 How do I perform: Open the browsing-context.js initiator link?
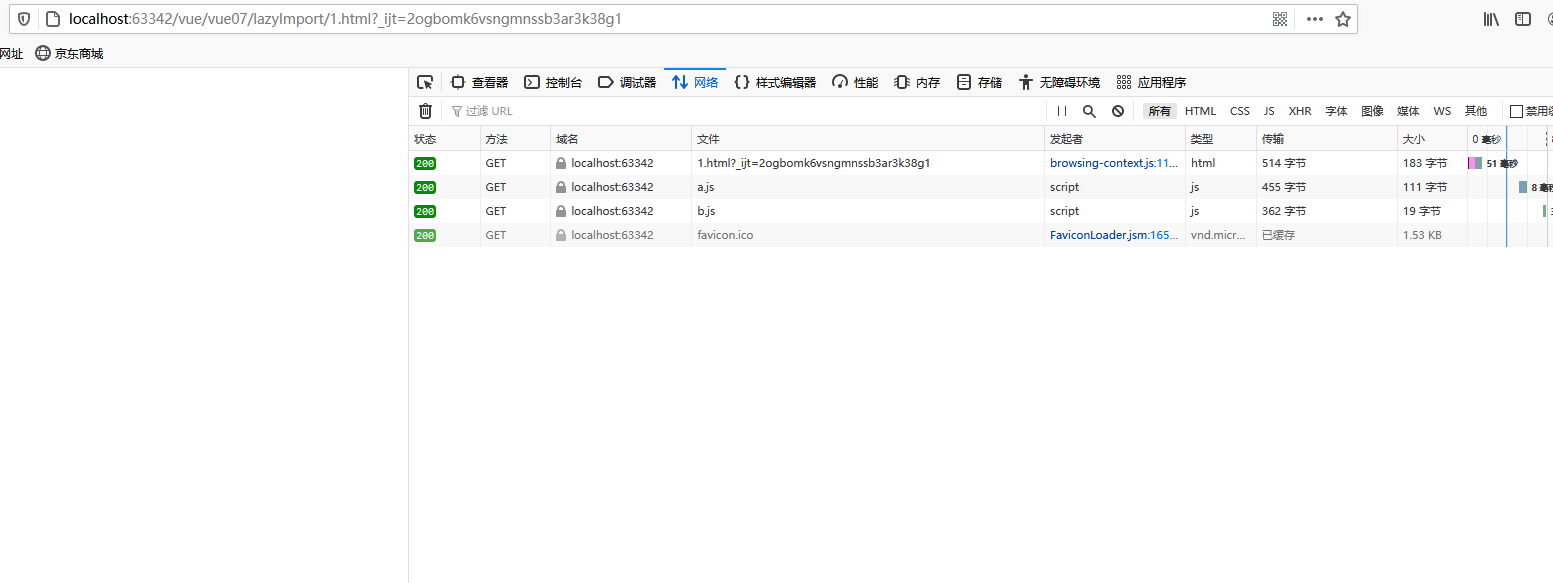1114,163
